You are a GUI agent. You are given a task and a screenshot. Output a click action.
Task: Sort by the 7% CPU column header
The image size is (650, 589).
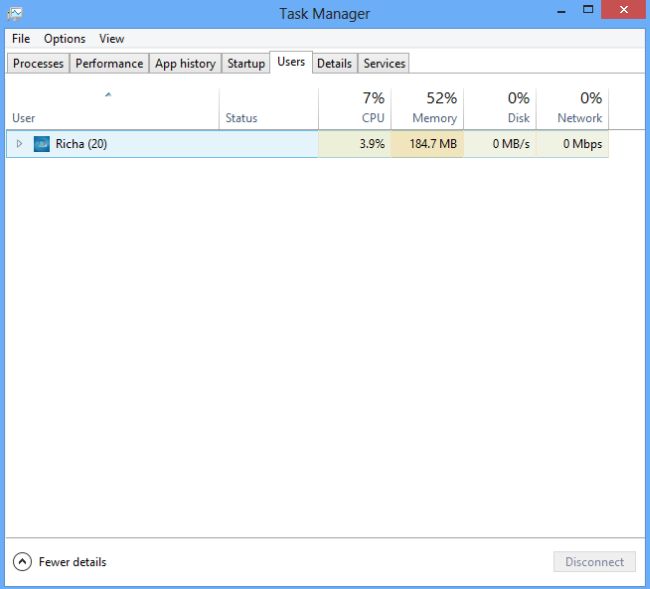[355, 109]
